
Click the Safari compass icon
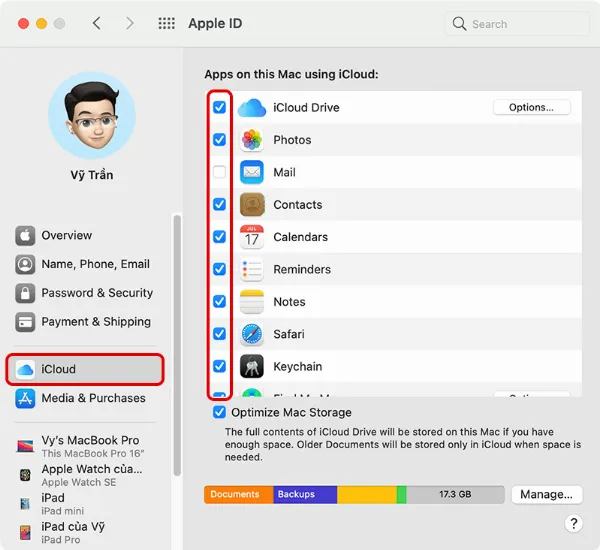pos(252,334)
